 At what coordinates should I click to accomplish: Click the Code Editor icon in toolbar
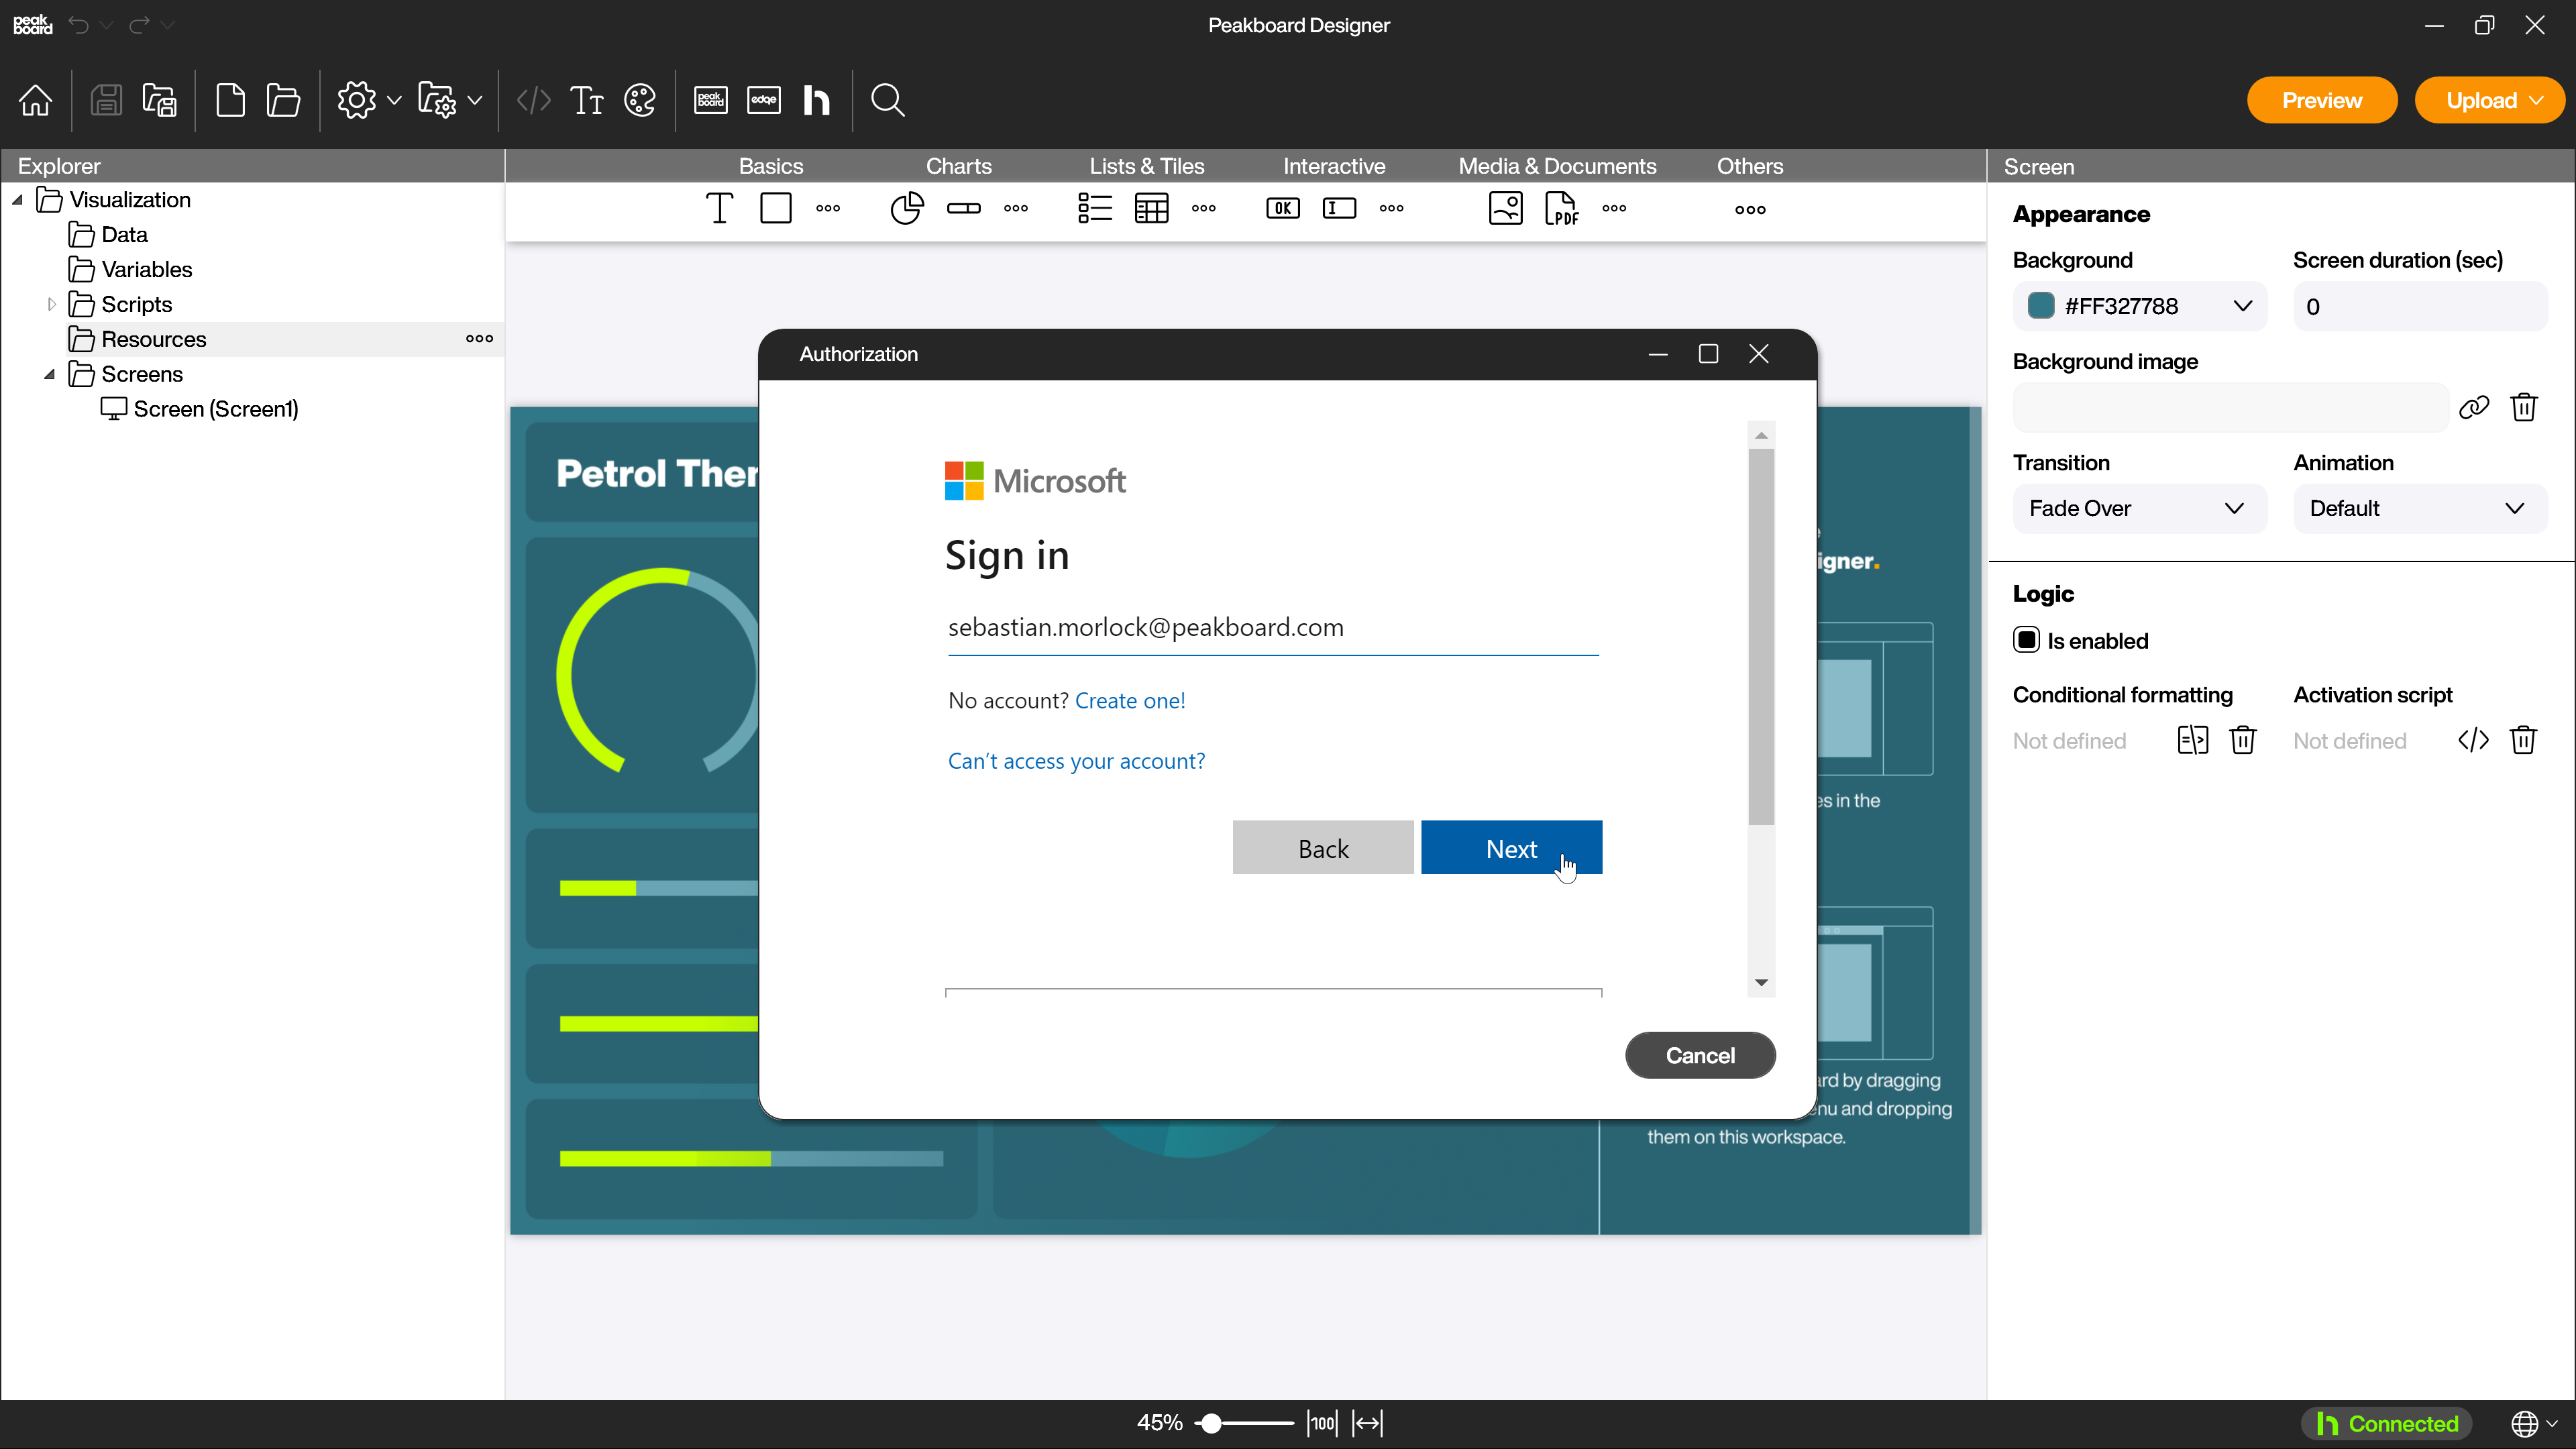[534, 101]
